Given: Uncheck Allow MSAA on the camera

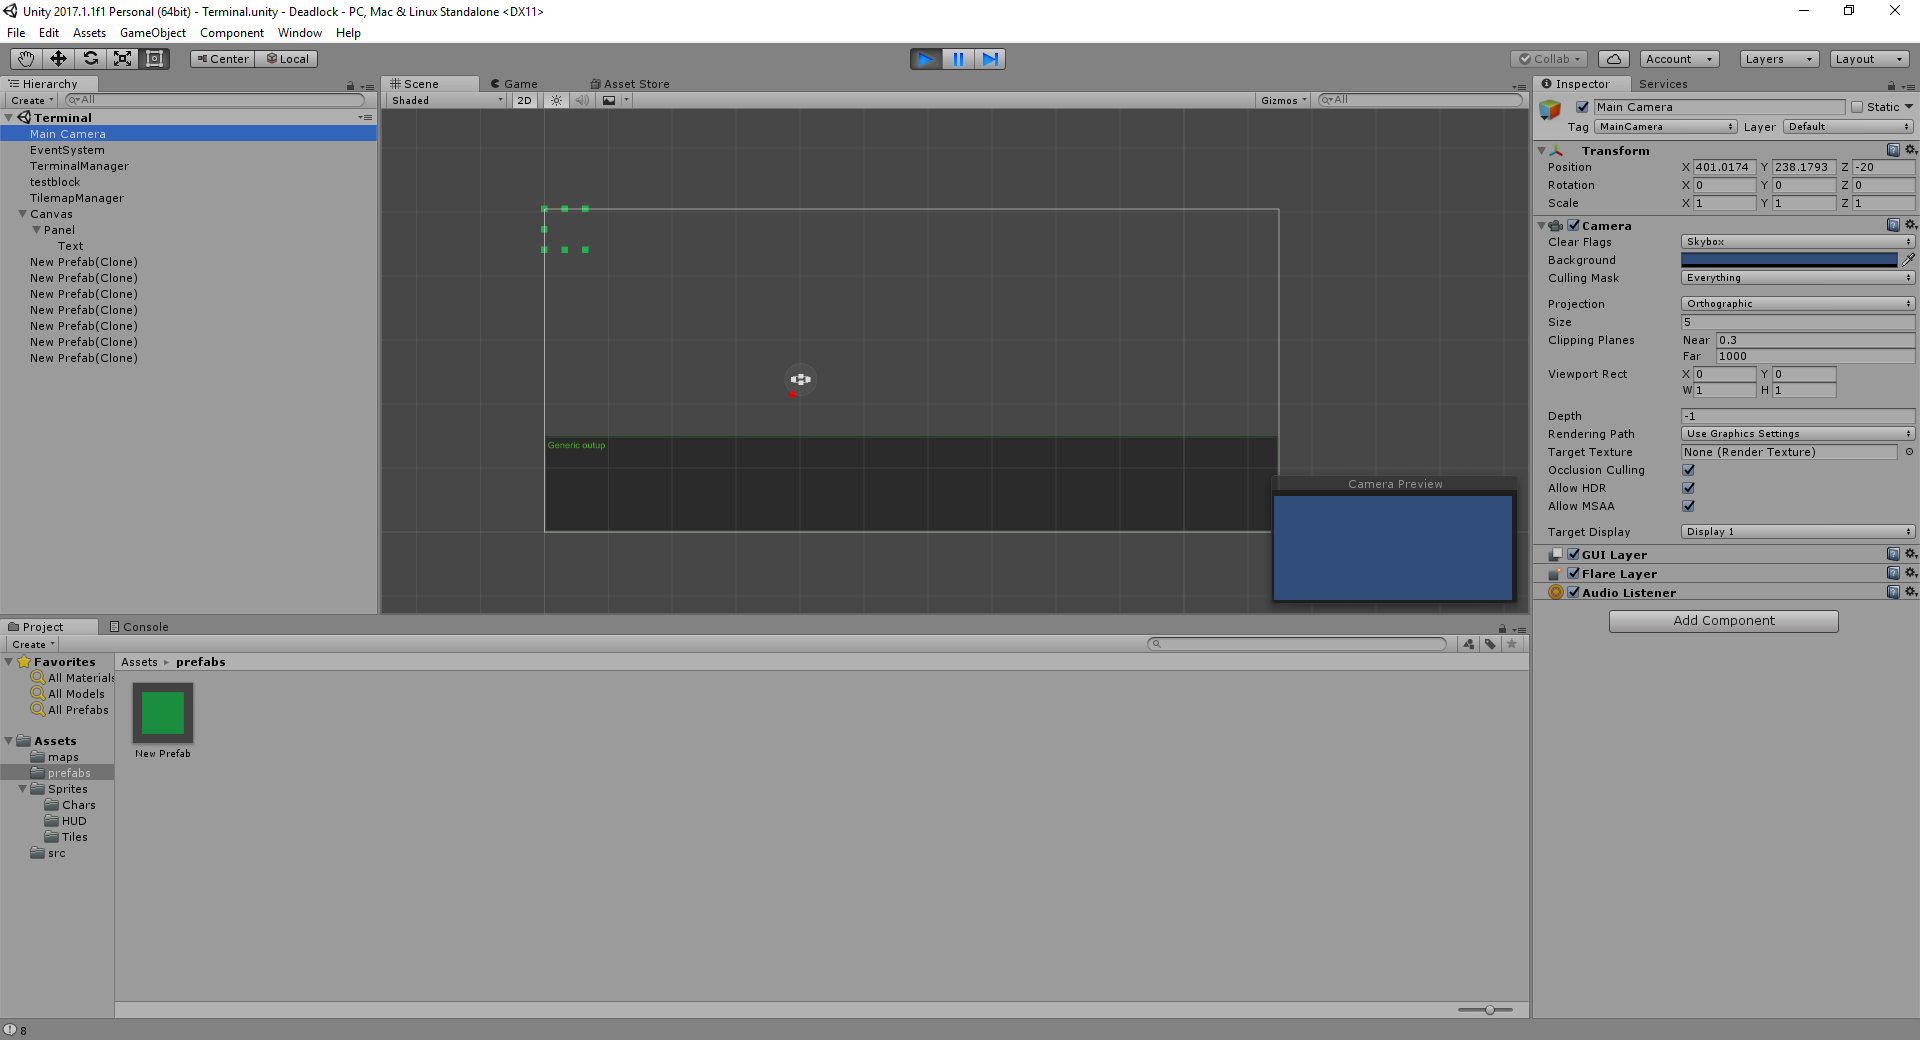Looking at the screenshot, I should pyautogui.click(x=1688, y=506).
